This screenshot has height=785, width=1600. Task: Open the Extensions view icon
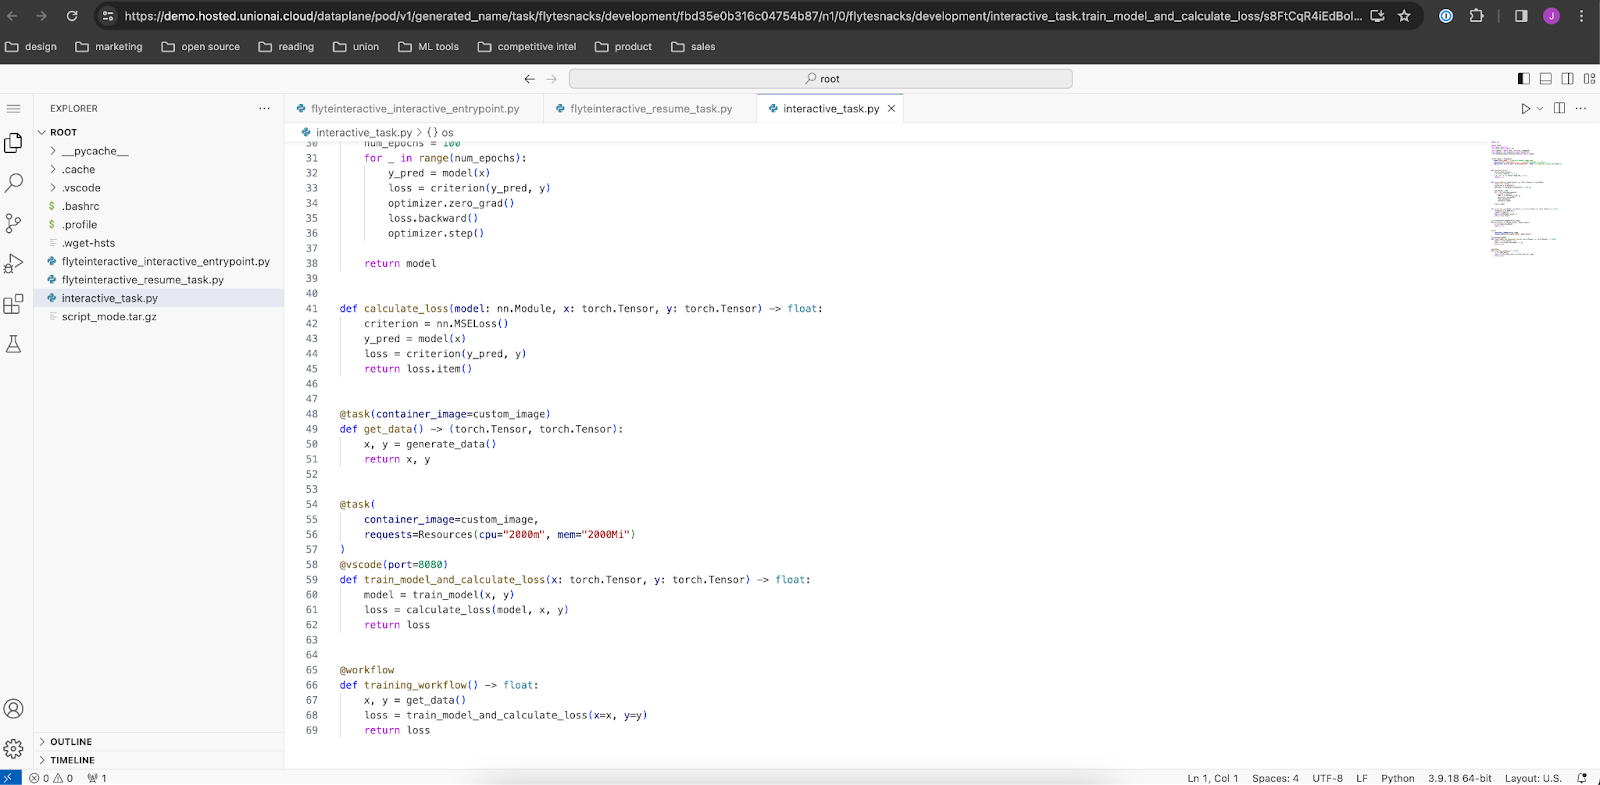[x=14, y=304]
